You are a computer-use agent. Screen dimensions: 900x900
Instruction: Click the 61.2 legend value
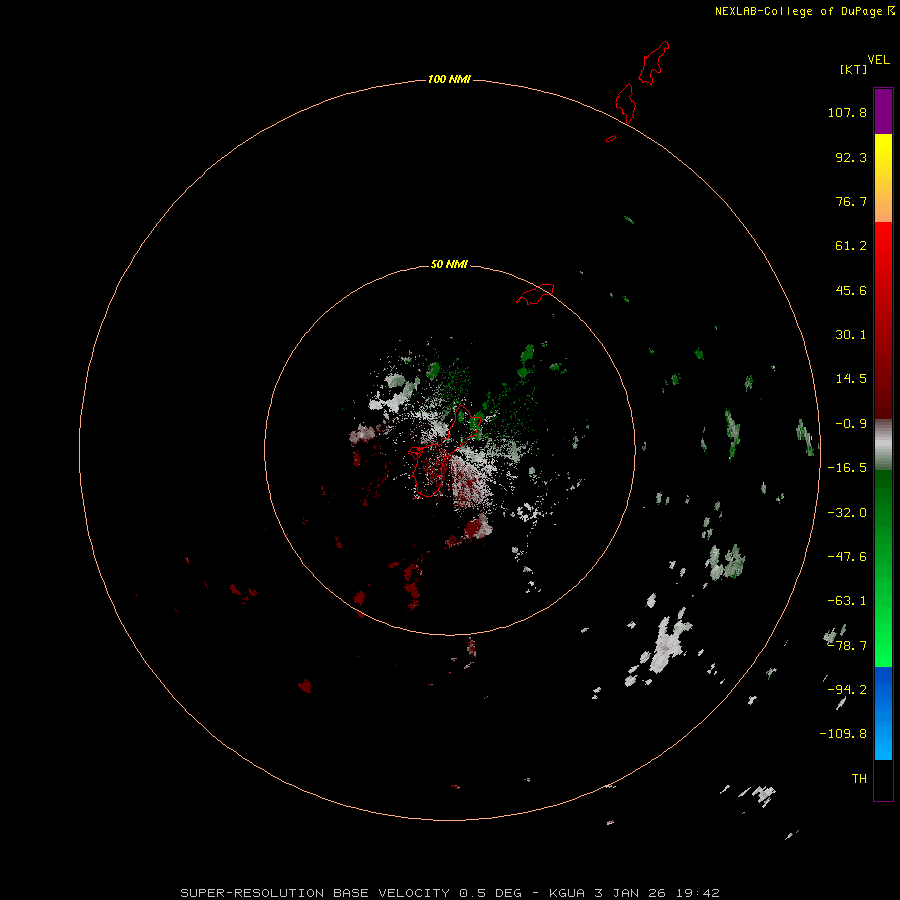[x=851, y=246]
